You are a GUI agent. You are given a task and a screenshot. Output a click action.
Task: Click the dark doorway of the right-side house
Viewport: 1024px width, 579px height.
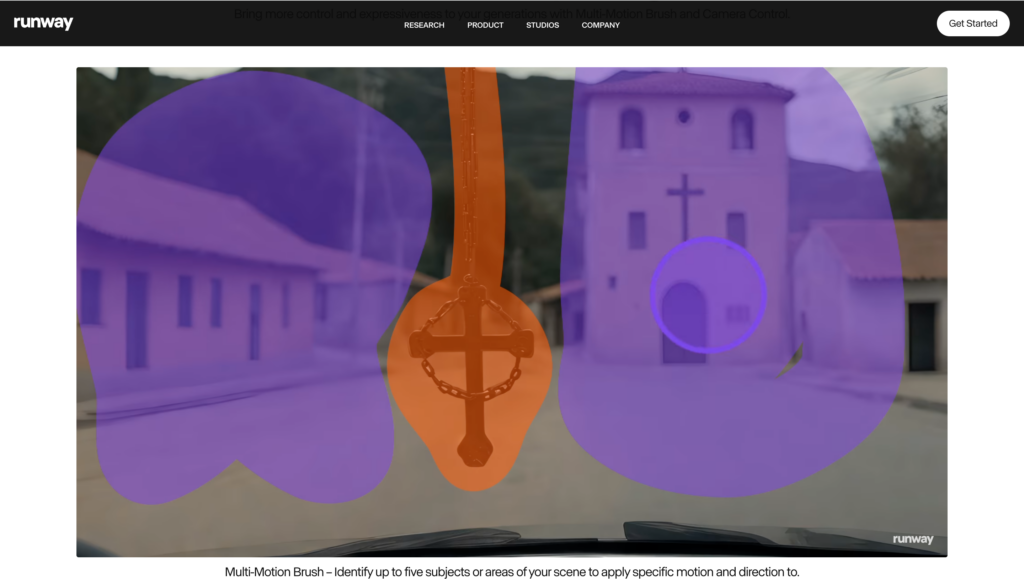921,336
